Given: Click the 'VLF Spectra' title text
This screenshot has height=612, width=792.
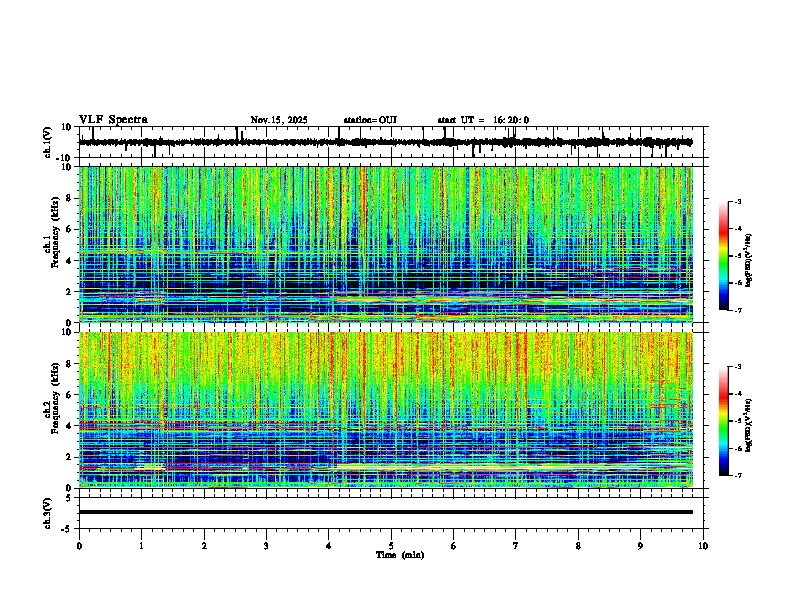Looking at the screenshot, I should [113, 120].
